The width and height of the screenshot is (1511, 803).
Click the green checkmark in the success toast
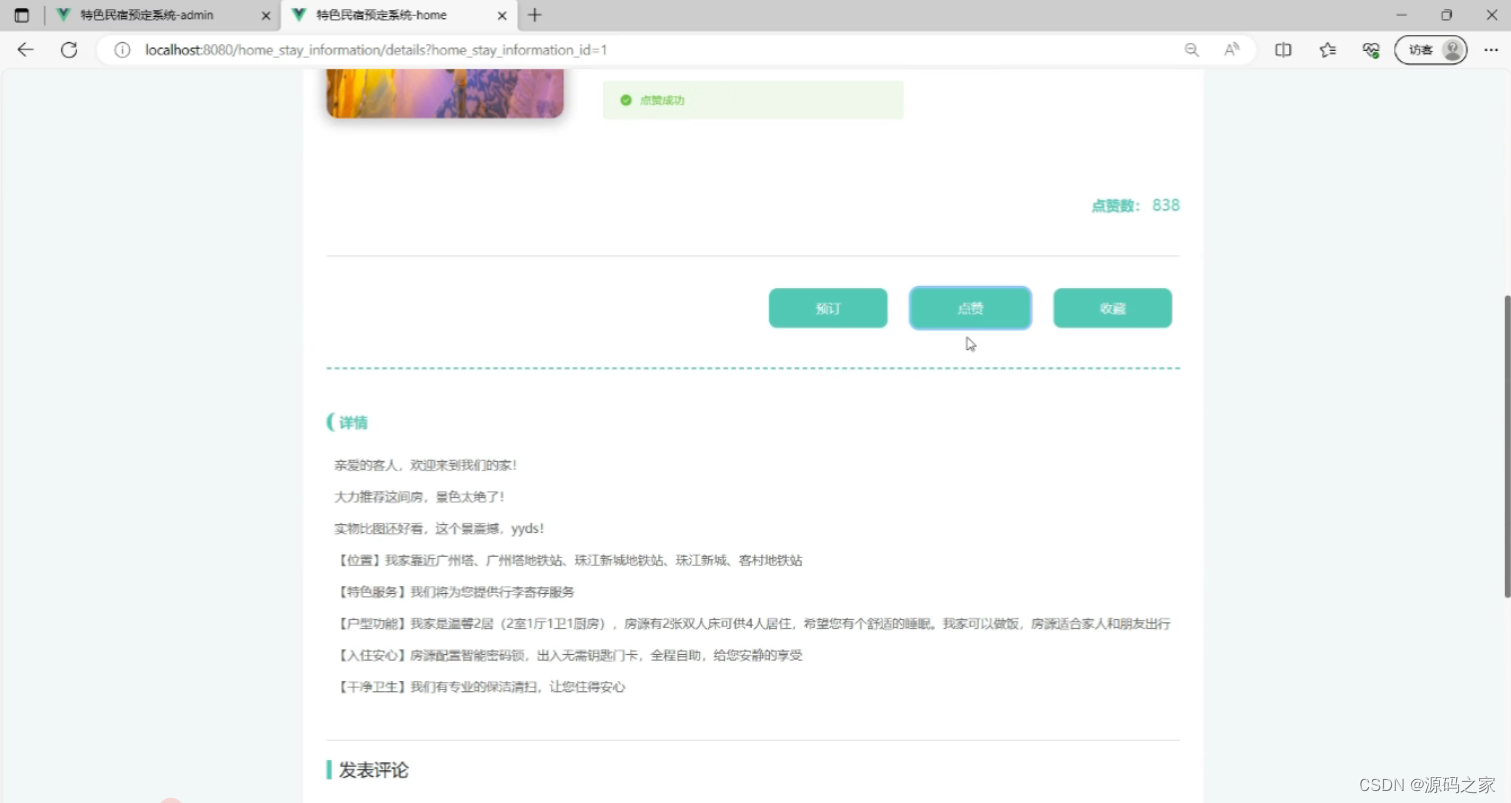tap(625, 99)
